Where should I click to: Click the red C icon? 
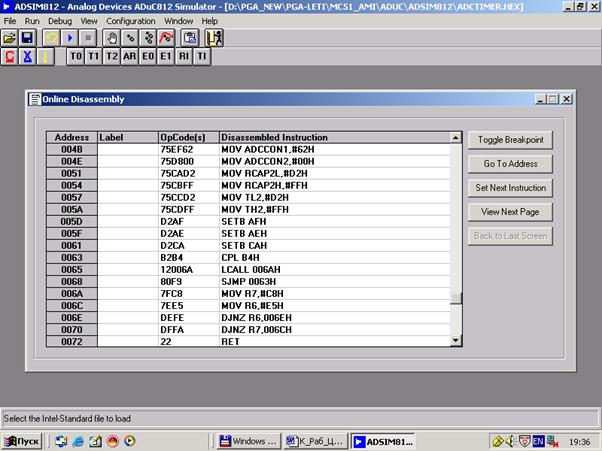[10, 57]
